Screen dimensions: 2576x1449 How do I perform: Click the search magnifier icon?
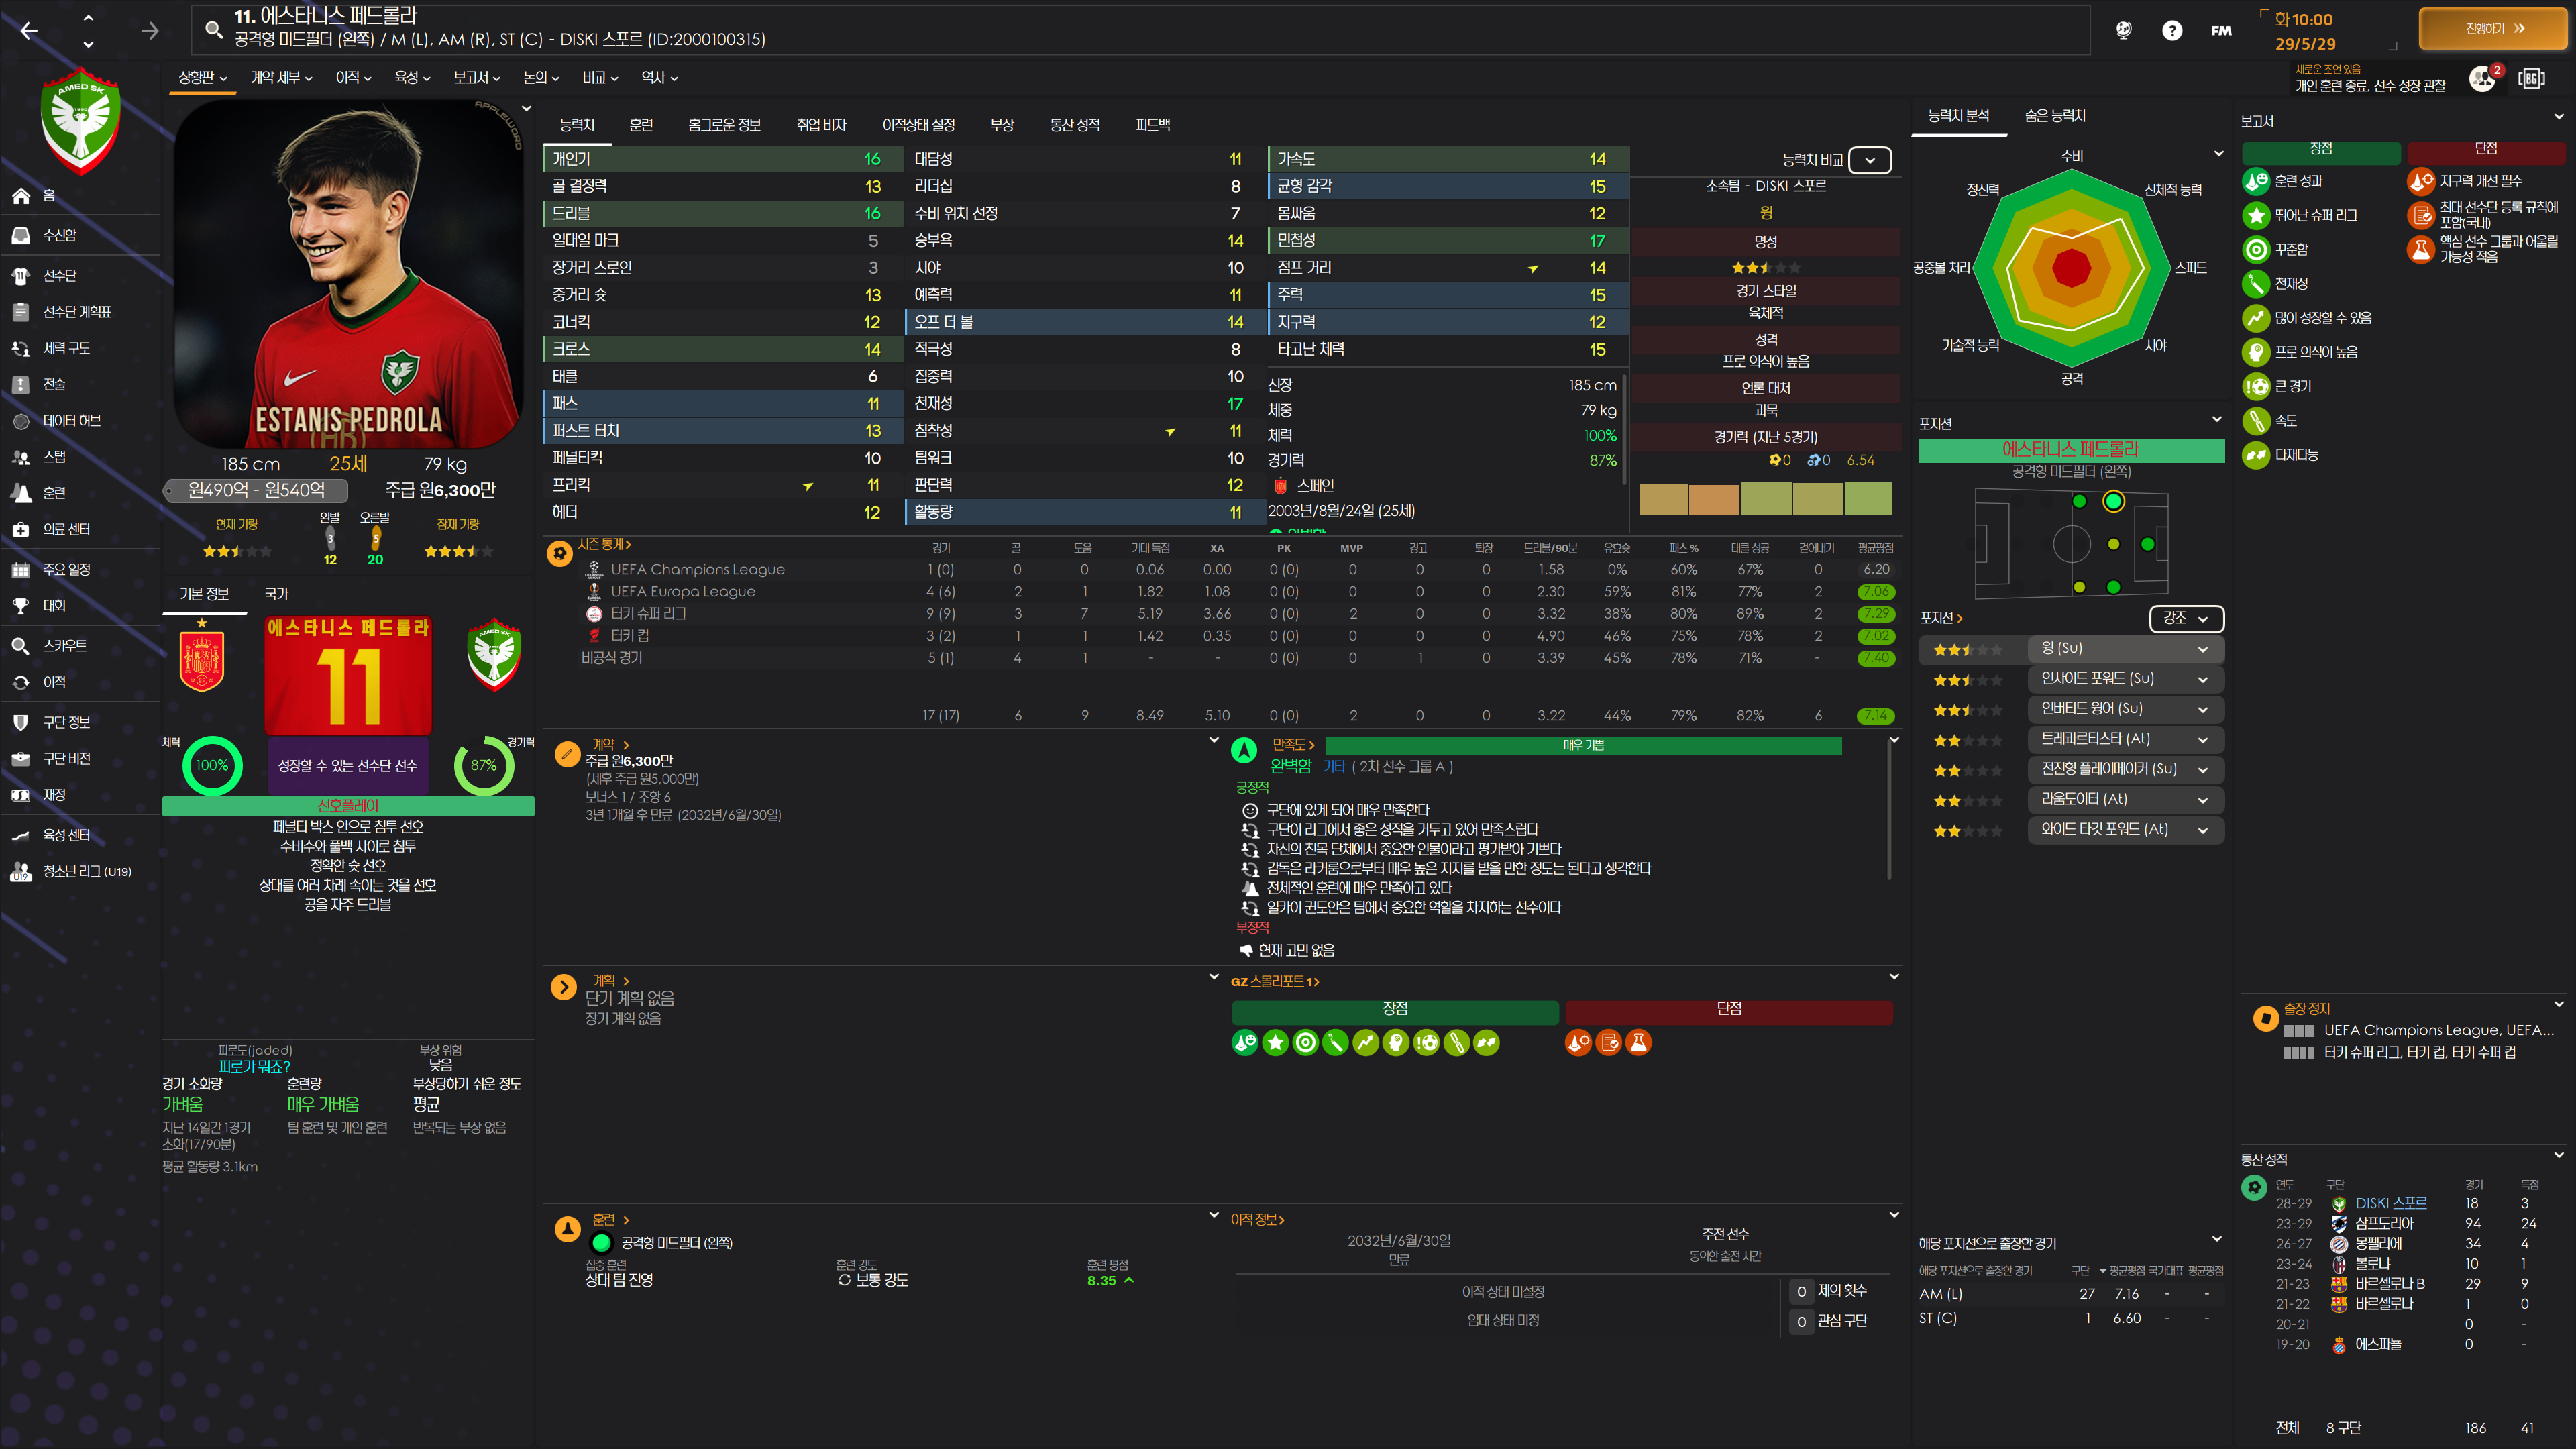pos(213,29)
